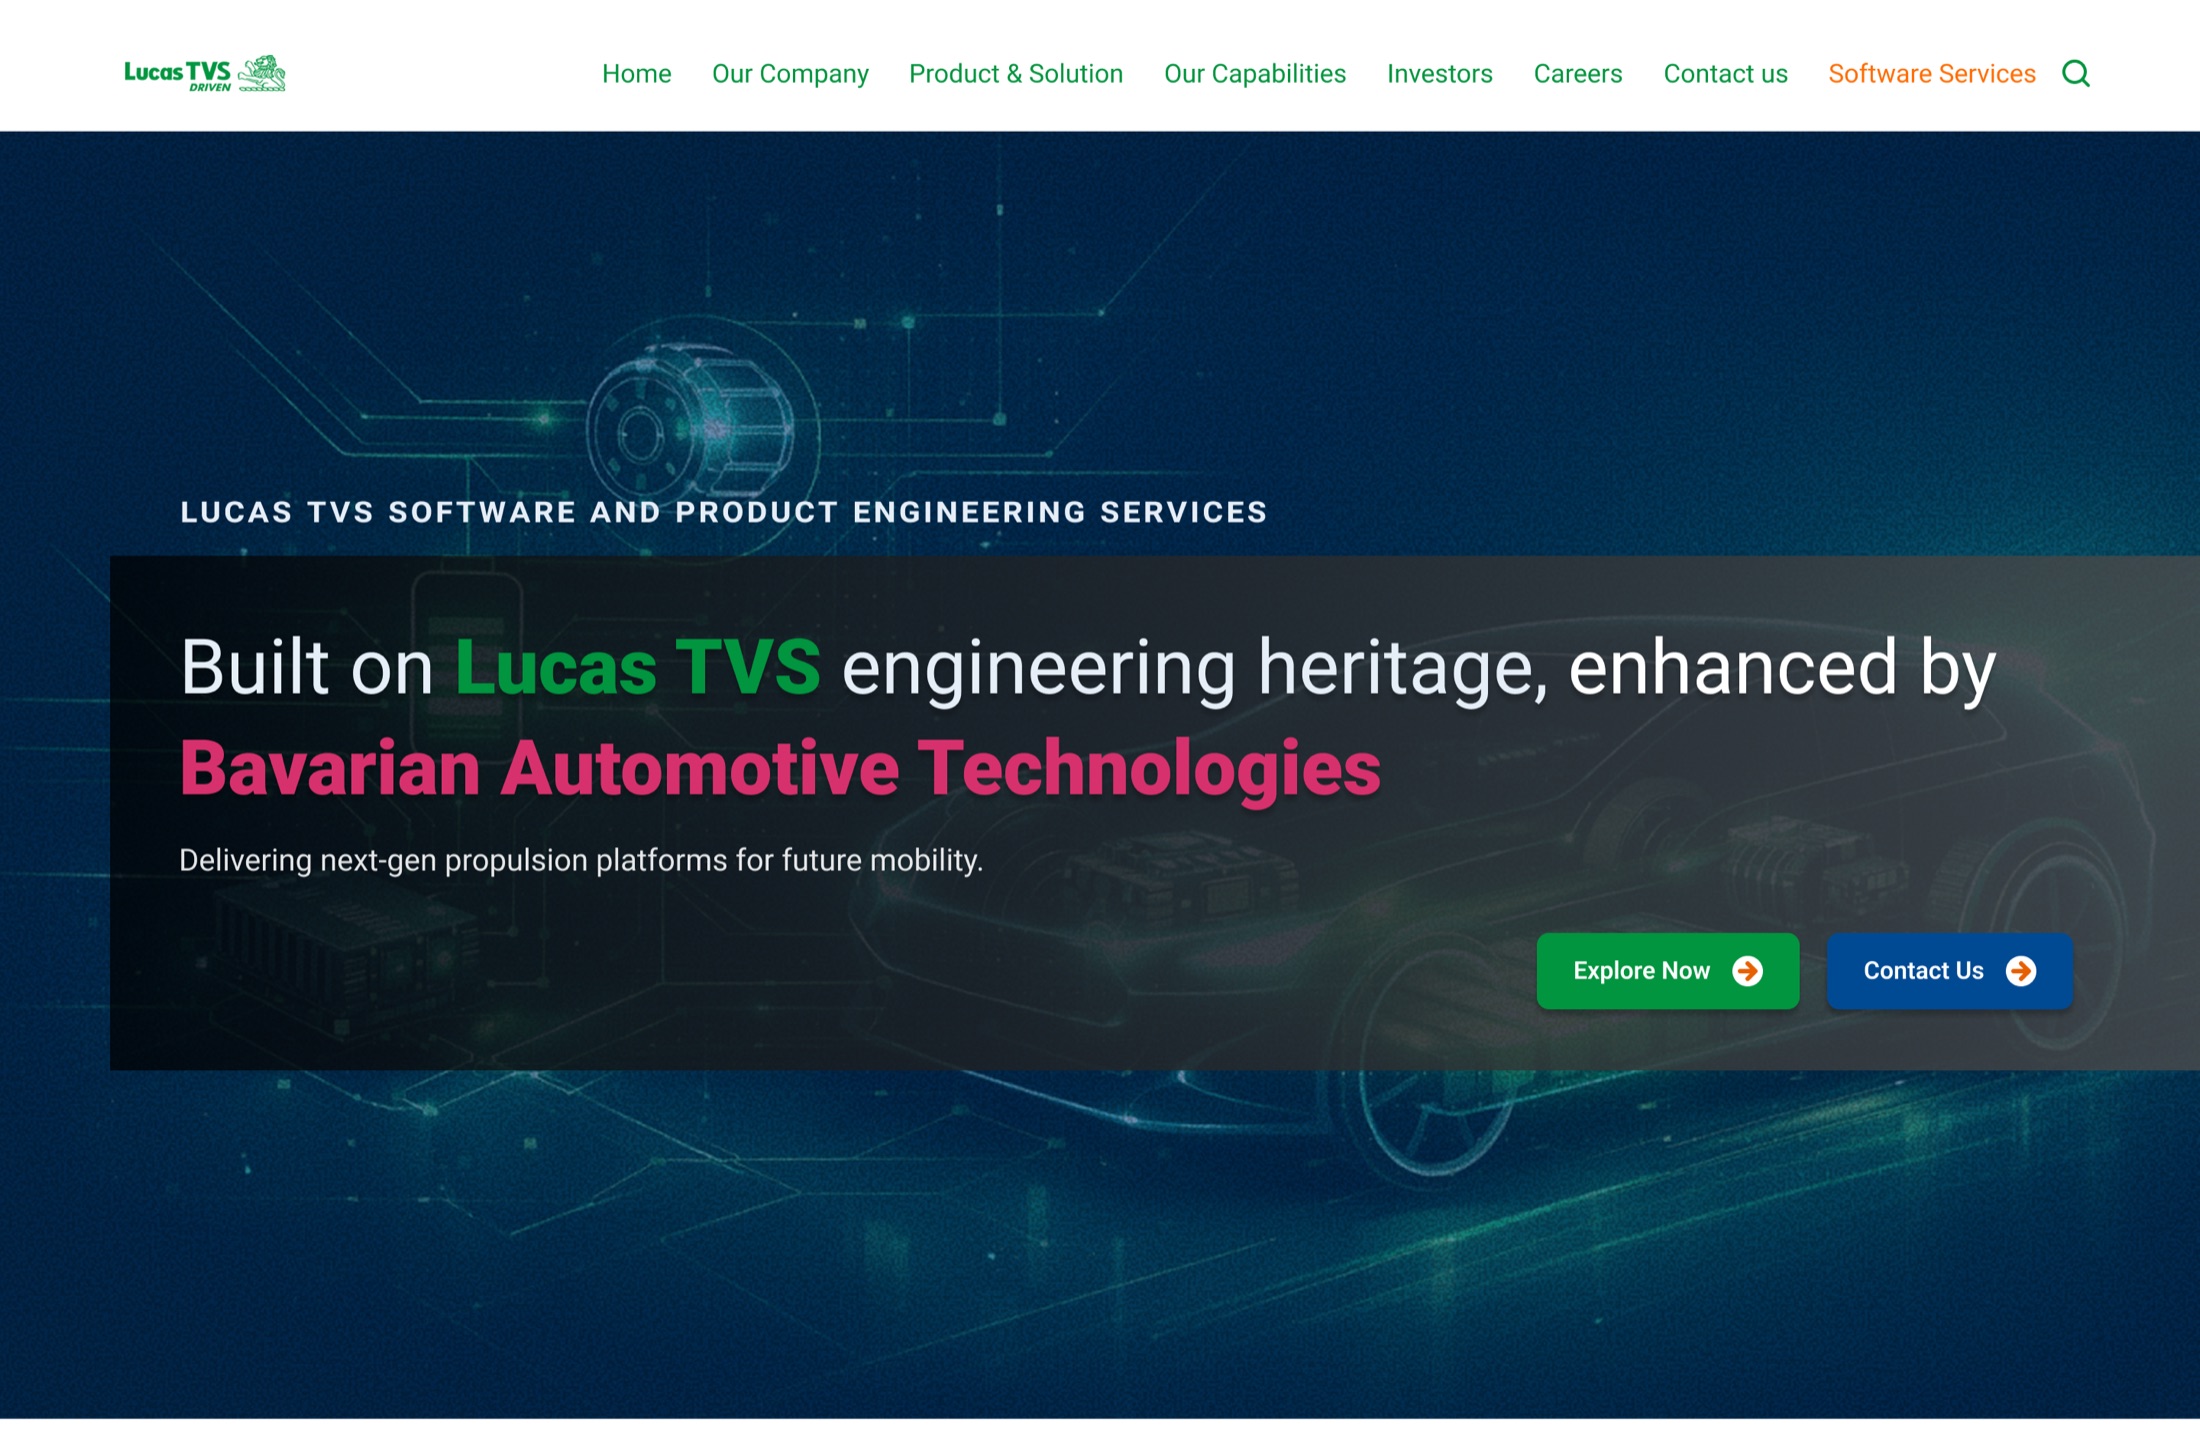Screen dimensions: 2200x1434
Task: Go to the Home menu item
Action: pos(636,74)
